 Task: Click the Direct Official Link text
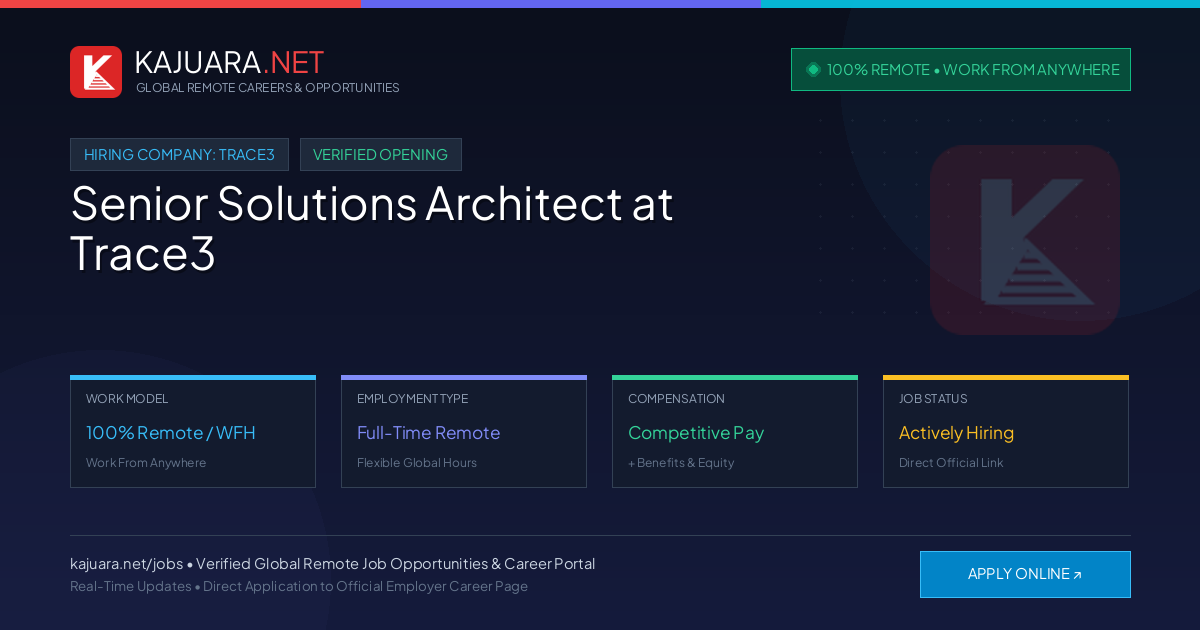pyautogui.click(x=951, y=463)
